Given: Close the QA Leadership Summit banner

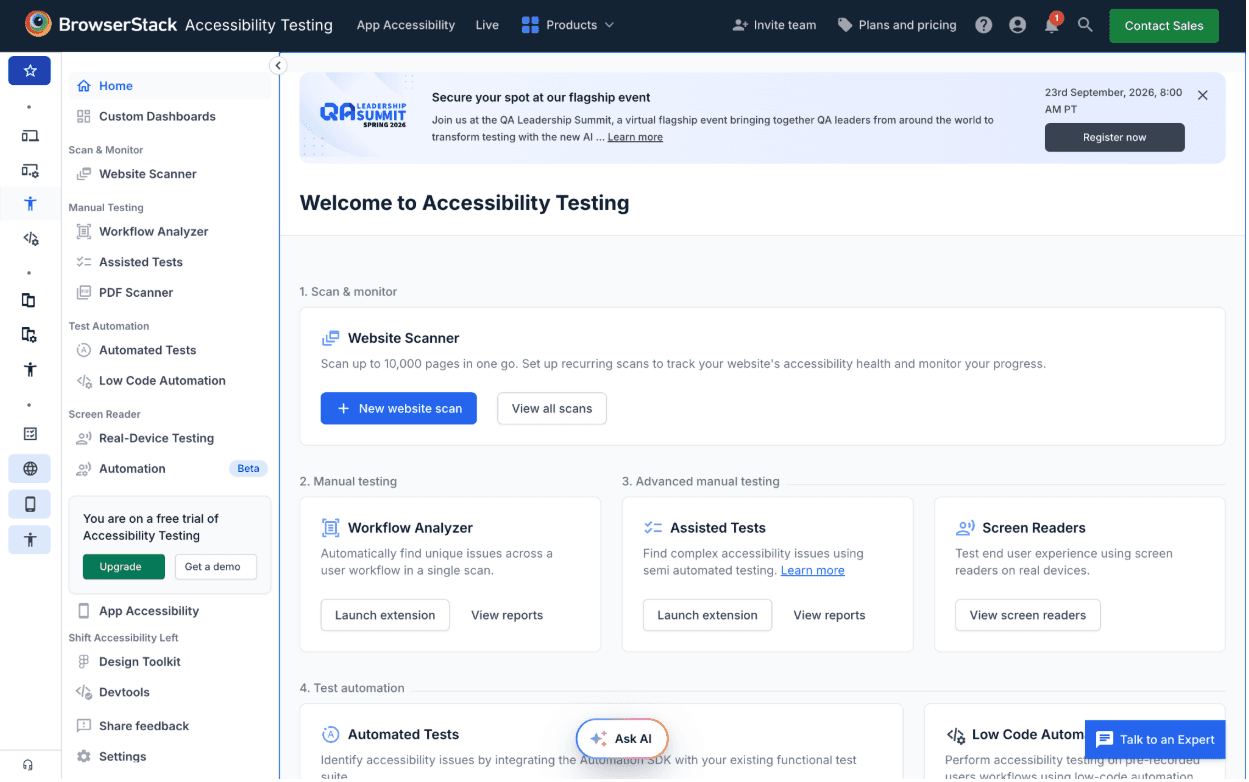Looking at the screenshot, I should [x=1205, y=96].
